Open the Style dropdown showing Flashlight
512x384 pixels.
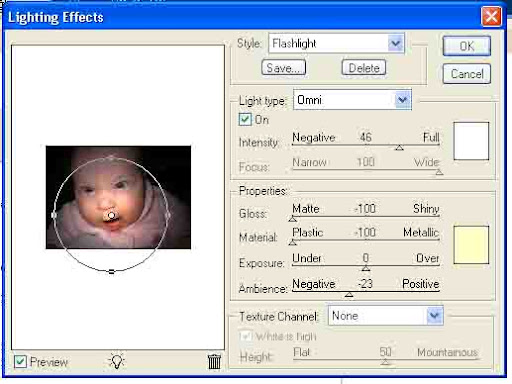tap(336, 43)
